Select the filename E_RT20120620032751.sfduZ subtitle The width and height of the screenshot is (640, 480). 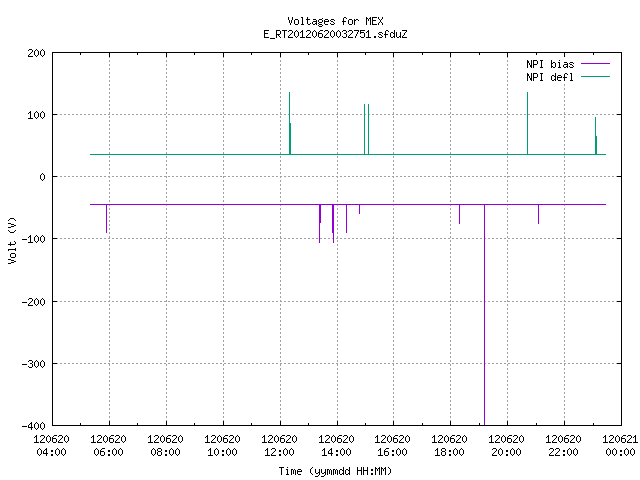click(335, 34)
